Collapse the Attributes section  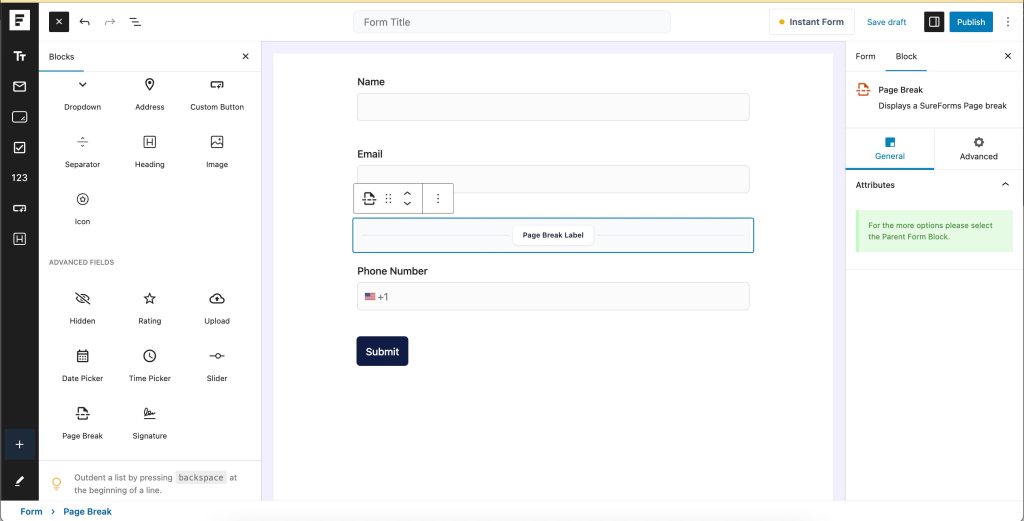(1005, 185)
